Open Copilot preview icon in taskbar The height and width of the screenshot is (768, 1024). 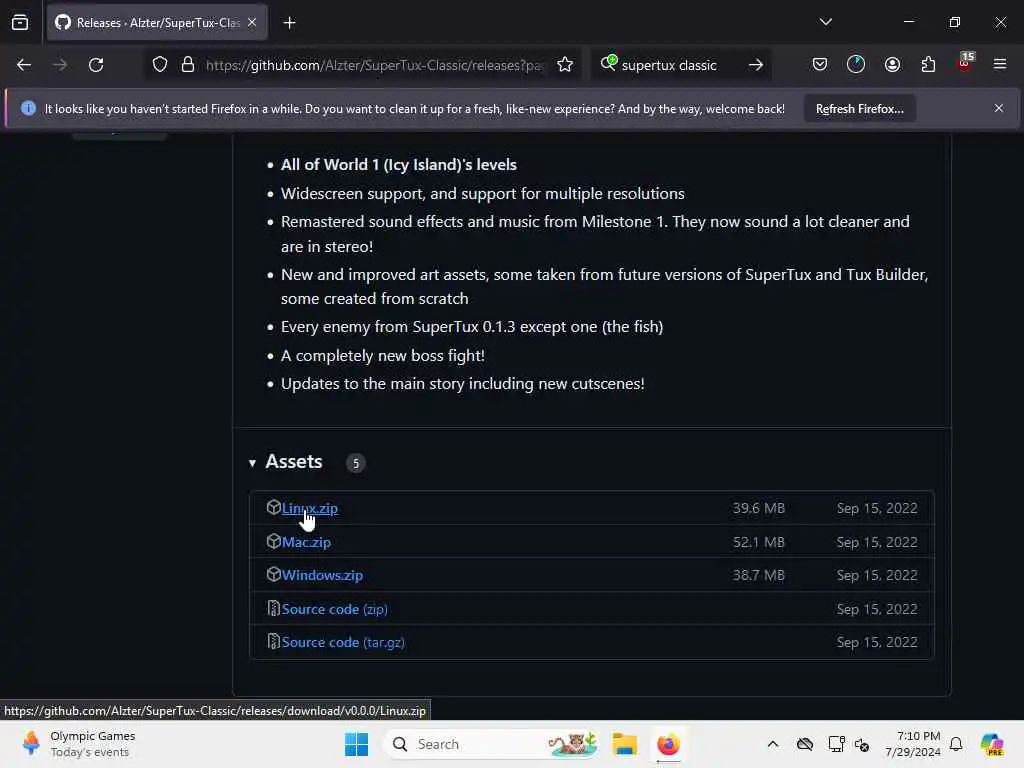pos(992,744)
